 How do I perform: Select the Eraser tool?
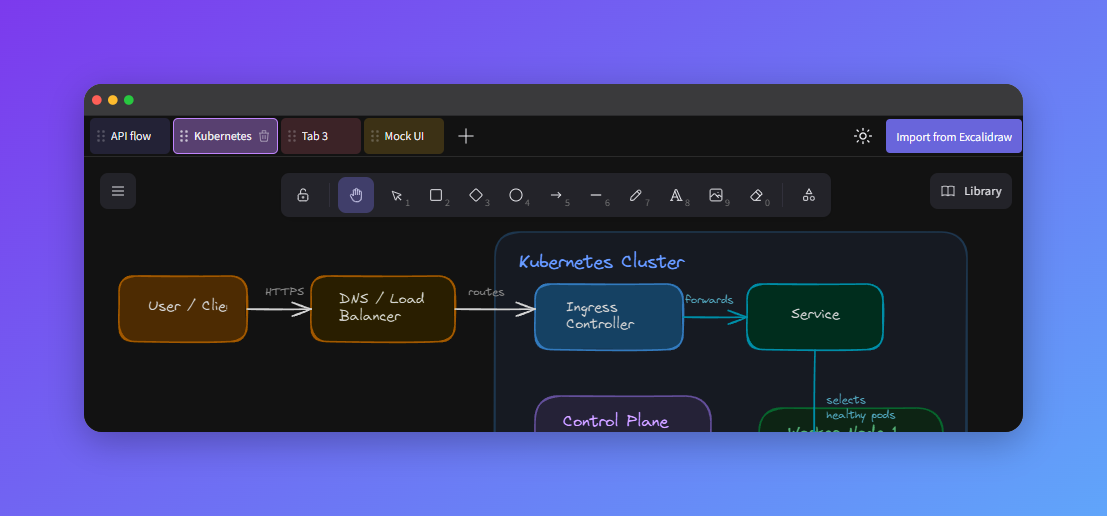tap(756, 196)
